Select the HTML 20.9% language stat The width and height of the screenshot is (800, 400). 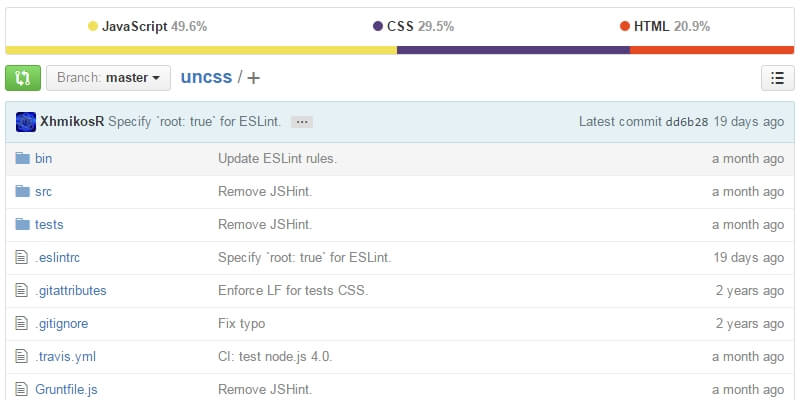[x=665, y=27]
